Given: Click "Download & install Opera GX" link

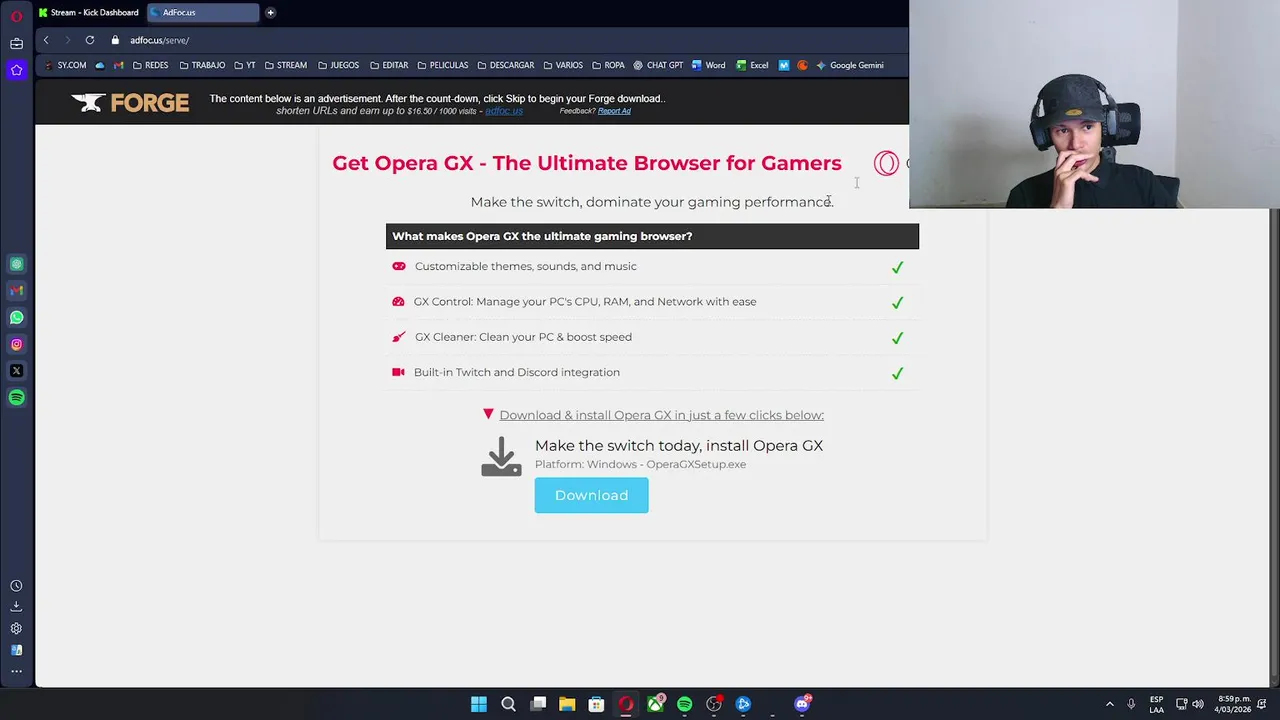Looking at the screenshot, I should coord(661,415).
